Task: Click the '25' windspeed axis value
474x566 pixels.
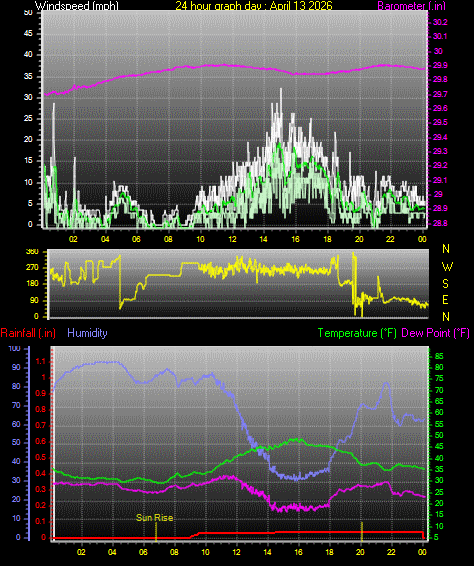Action: click(28, 118)
